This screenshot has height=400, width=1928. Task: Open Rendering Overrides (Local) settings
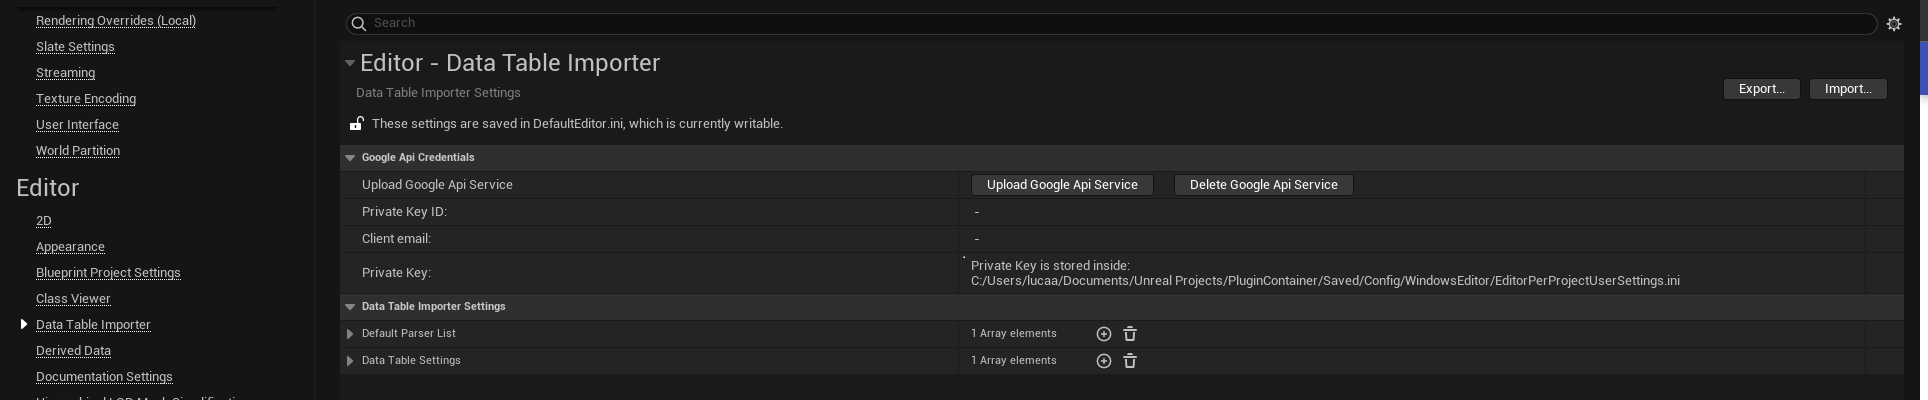pyautogui.click(x=116, y=21)
